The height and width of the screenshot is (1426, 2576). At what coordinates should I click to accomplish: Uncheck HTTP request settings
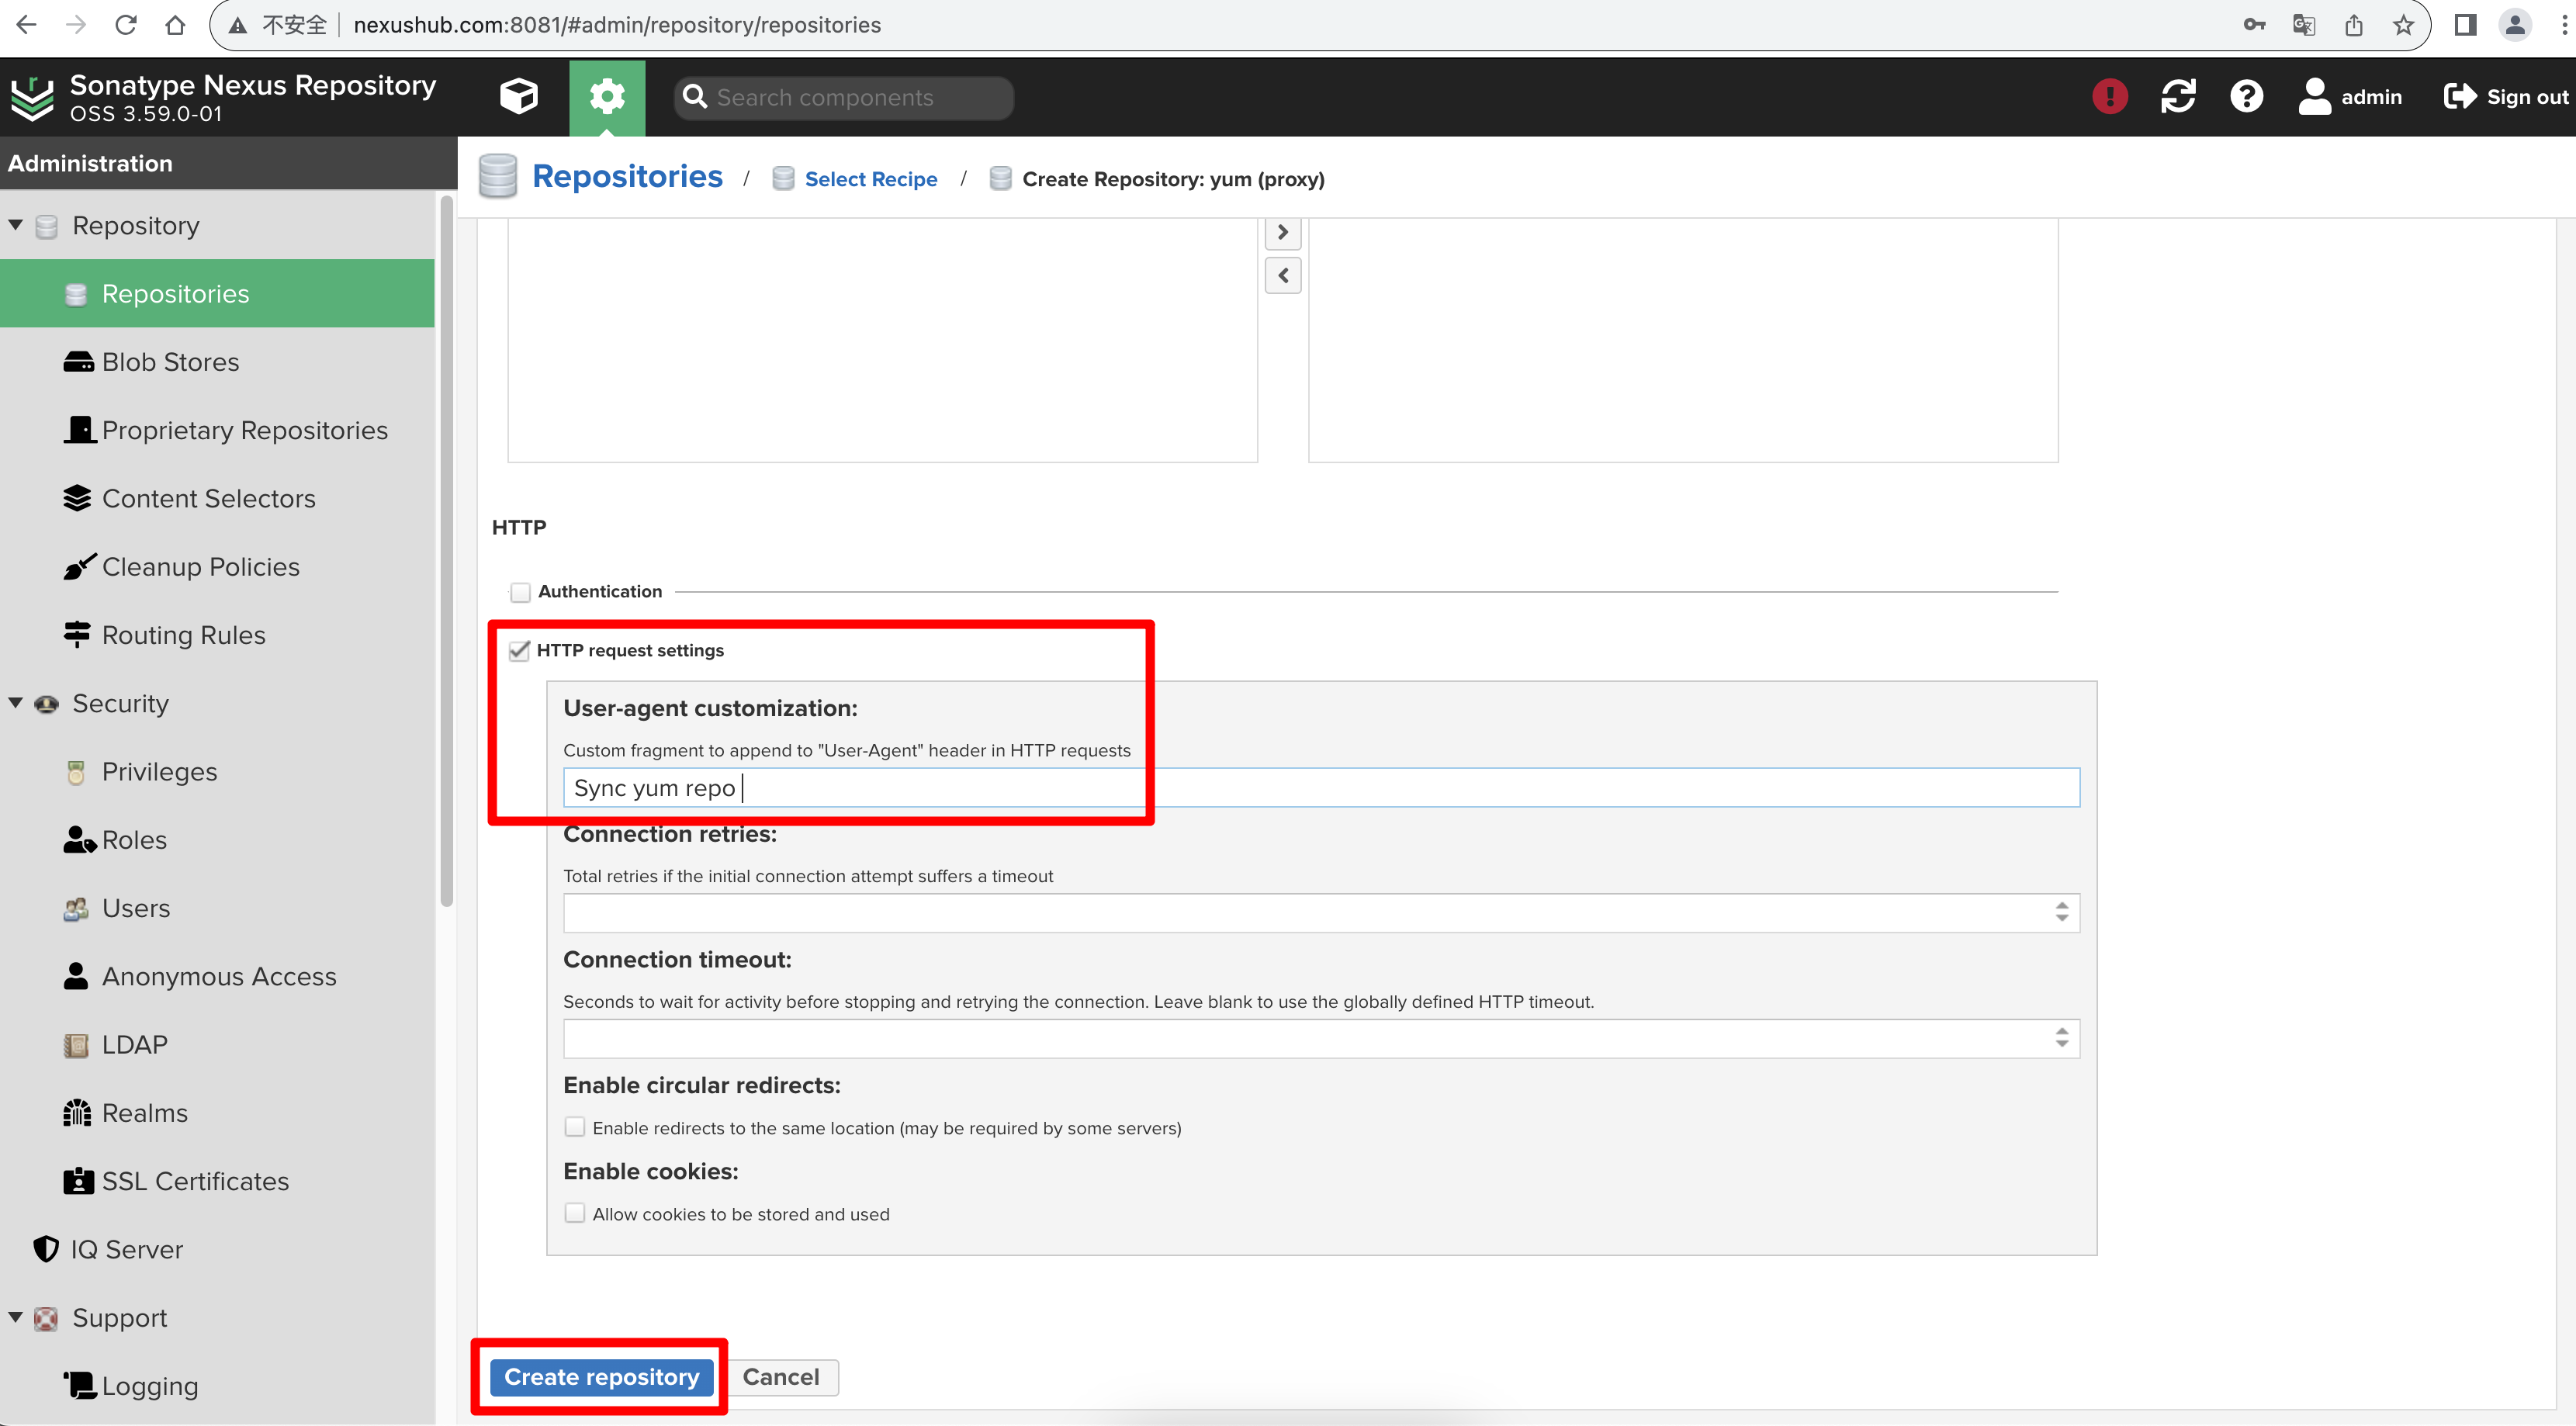[519, 651]
